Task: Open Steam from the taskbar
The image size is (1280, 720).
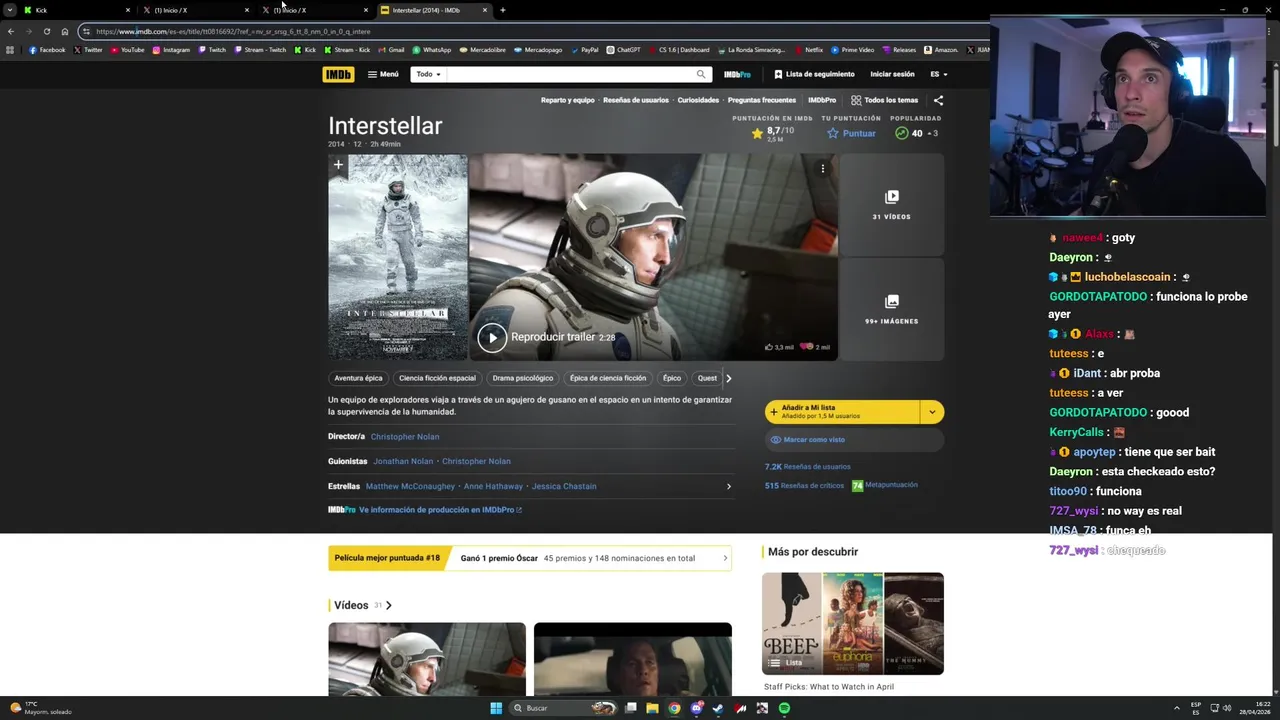Action: [x=718, y=708]
